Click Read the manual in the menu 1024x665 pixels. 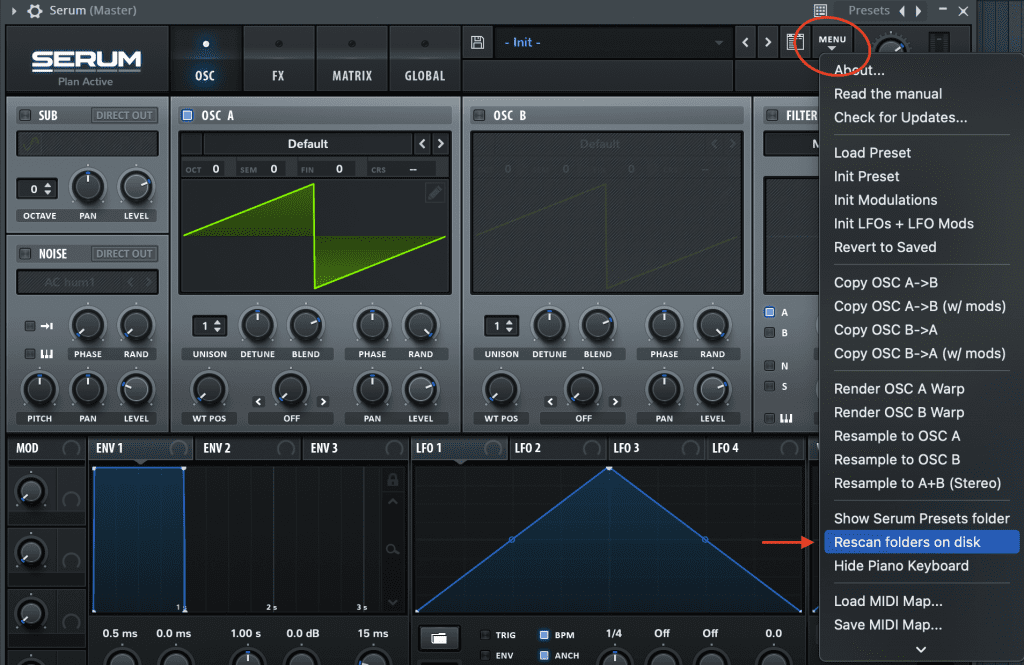pos(888,94)
